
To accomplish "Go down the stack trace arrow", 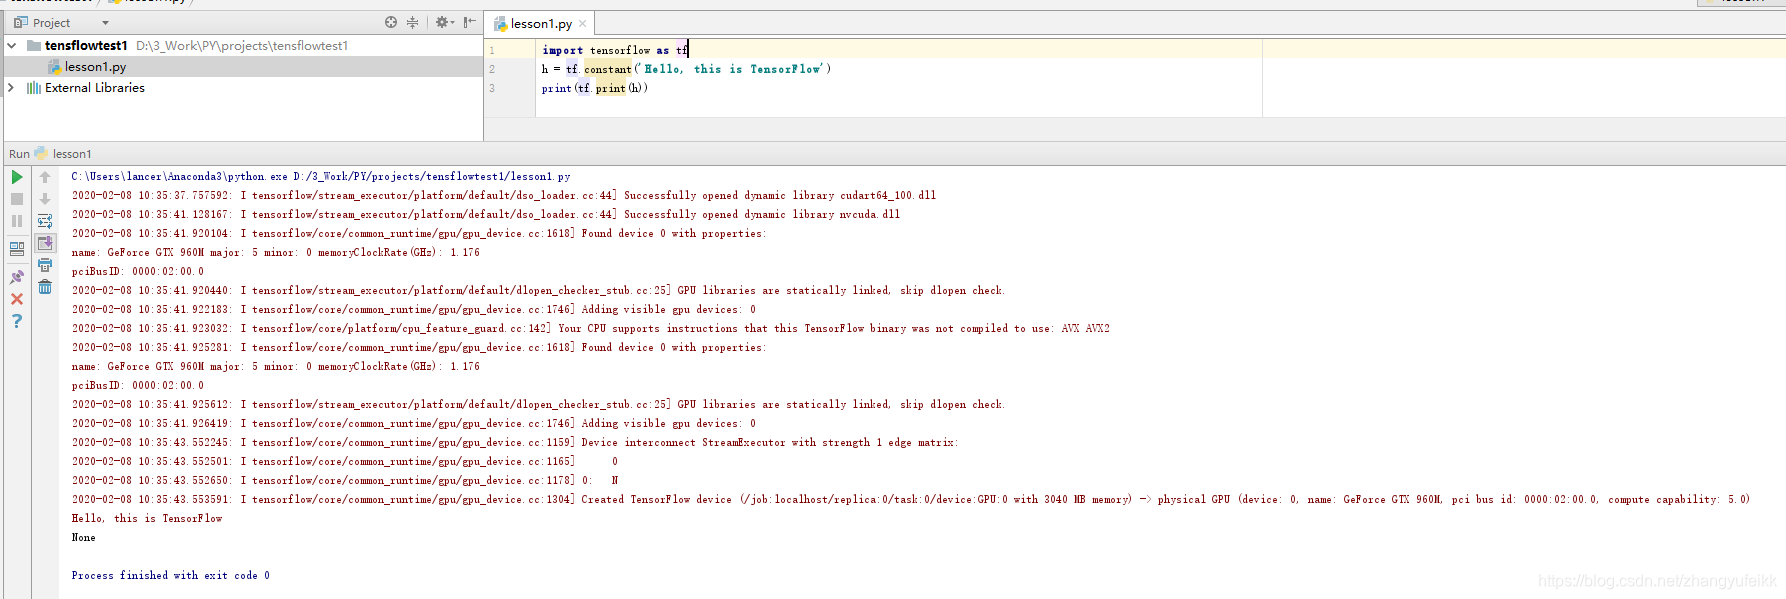I will [45, 199].
